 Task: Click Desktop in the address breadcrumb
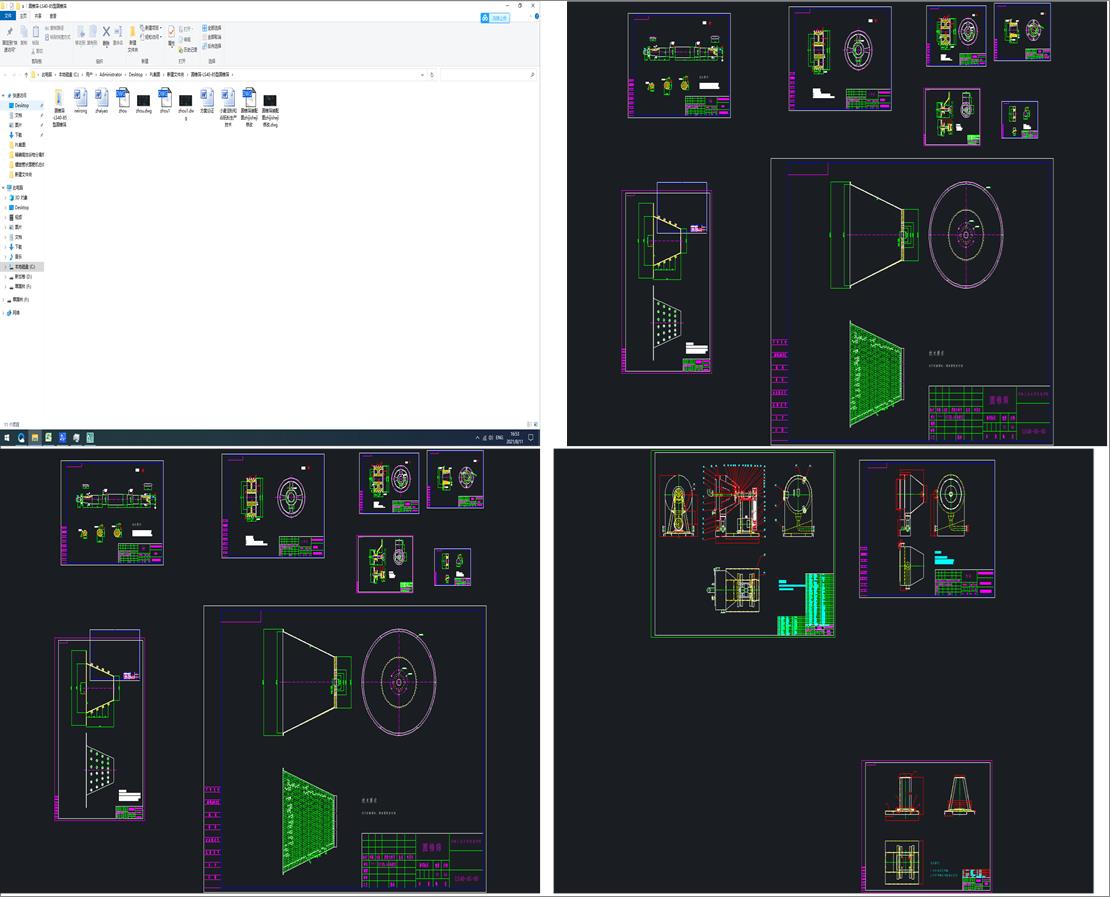pyautogui.click(x=135, y=74)
